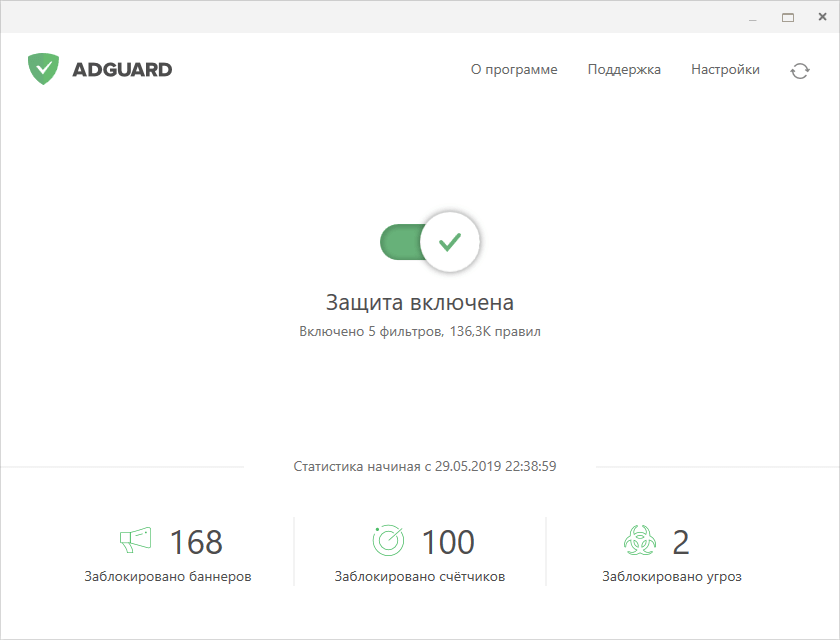Screen dimensions: 840x640
Task: Open Настройки
Action: [725, 70]
